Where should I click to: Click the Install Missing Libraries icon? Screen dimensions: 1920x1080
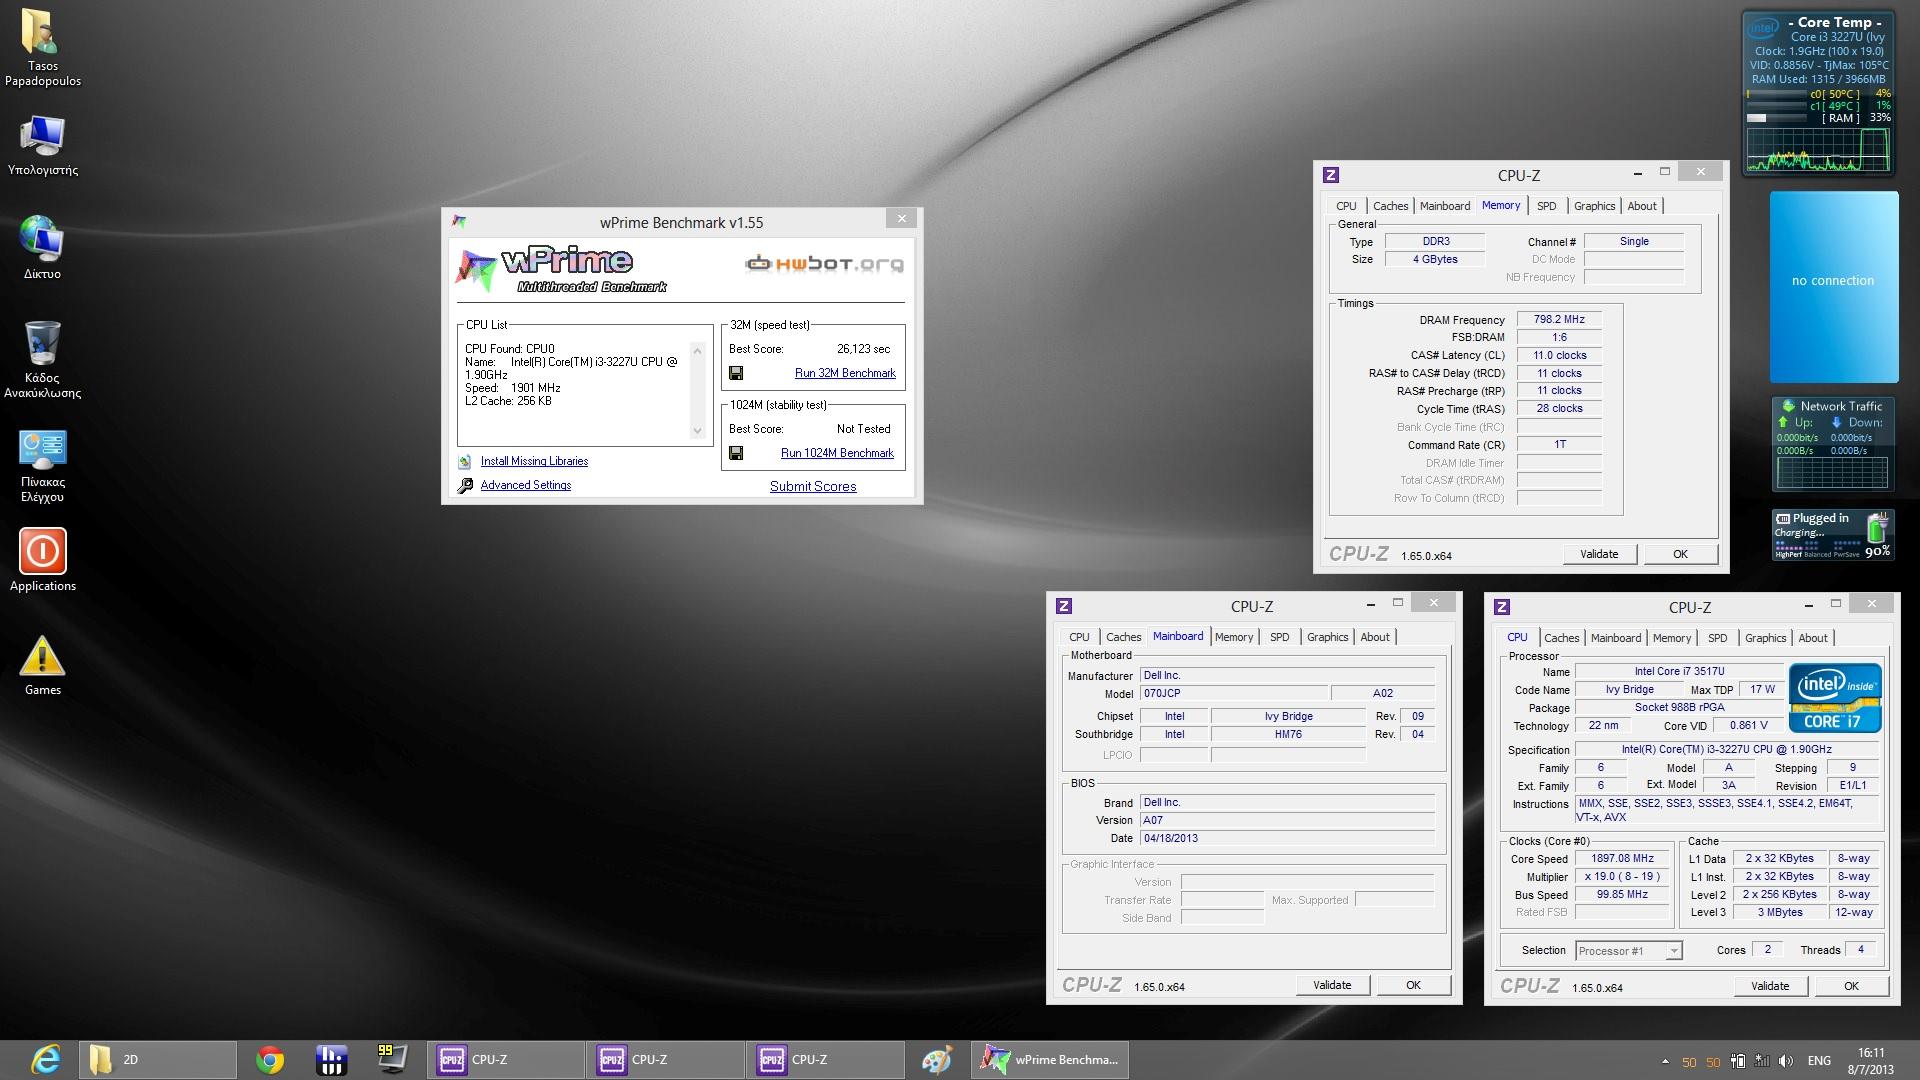(465, 462)
